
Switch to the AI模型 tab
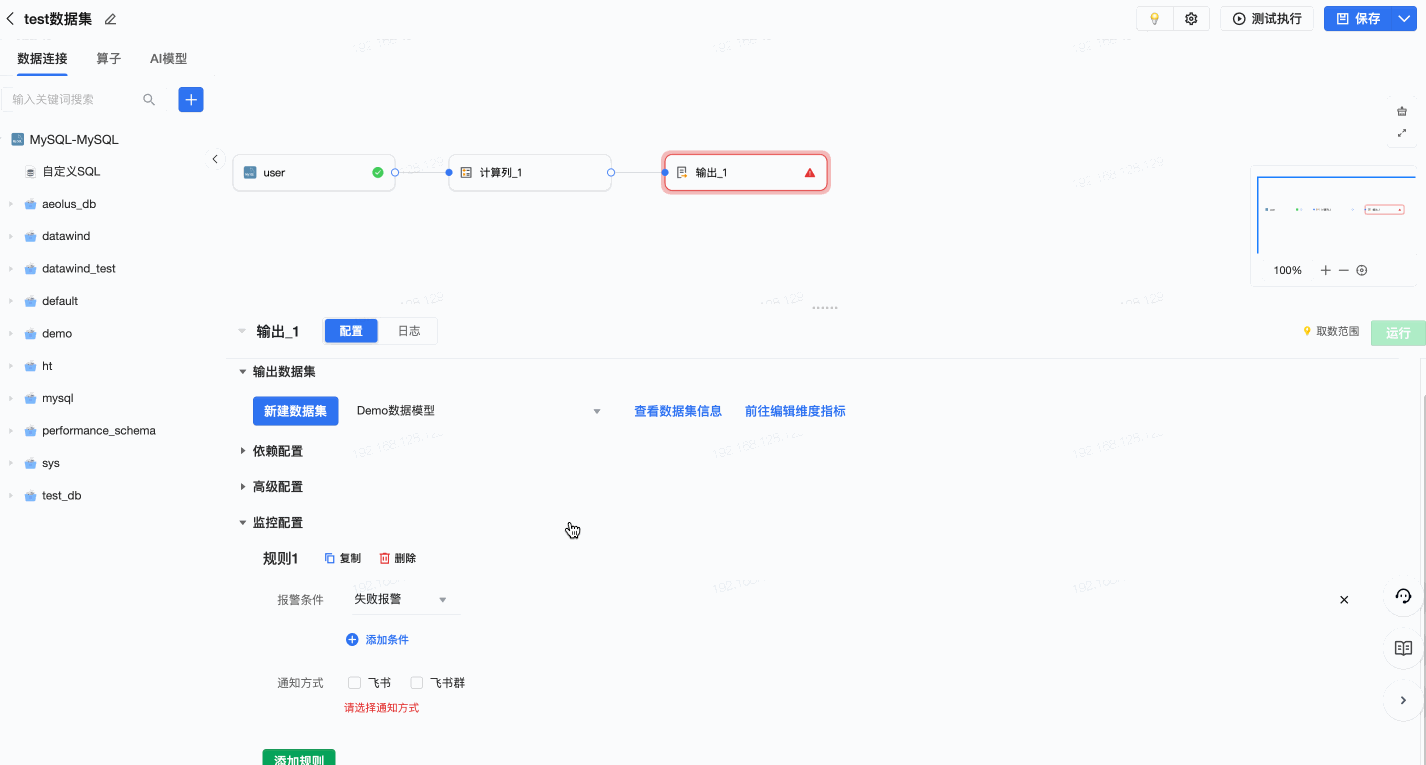[168, 59]
